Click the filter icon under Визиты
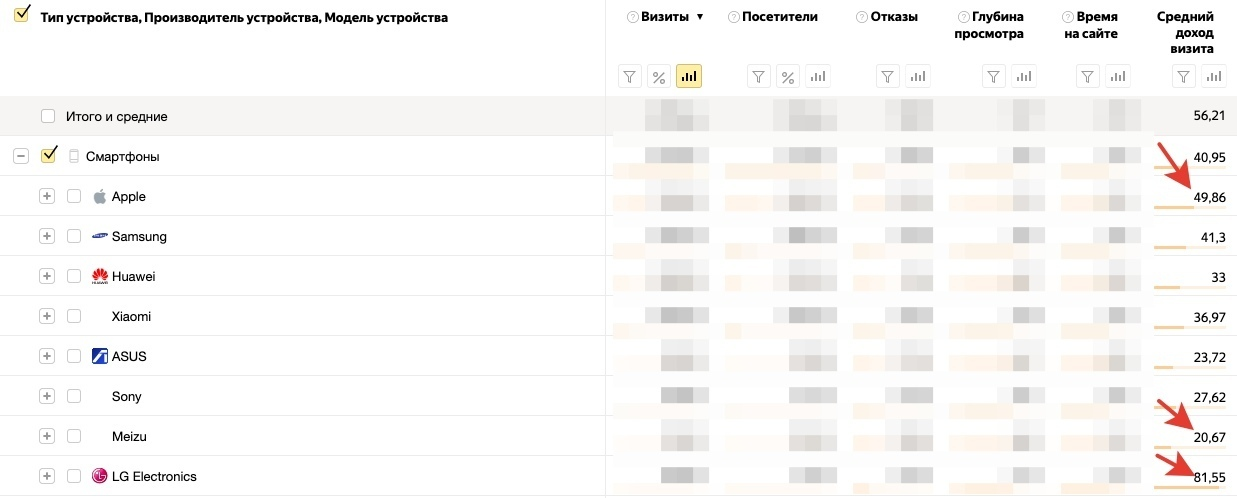 (x=629, y=76)
